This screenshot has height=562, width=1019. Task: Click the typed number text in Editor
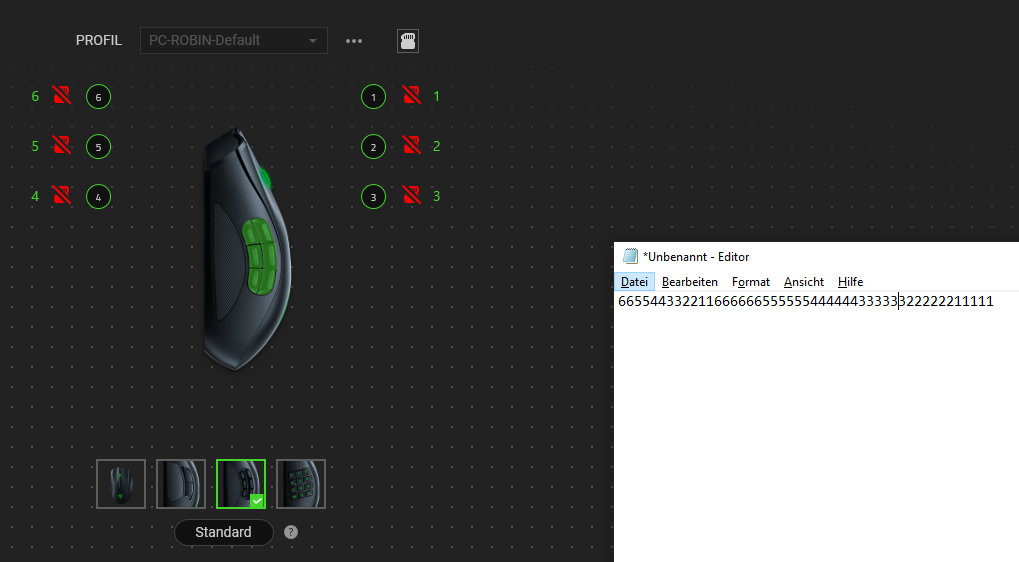806,301
